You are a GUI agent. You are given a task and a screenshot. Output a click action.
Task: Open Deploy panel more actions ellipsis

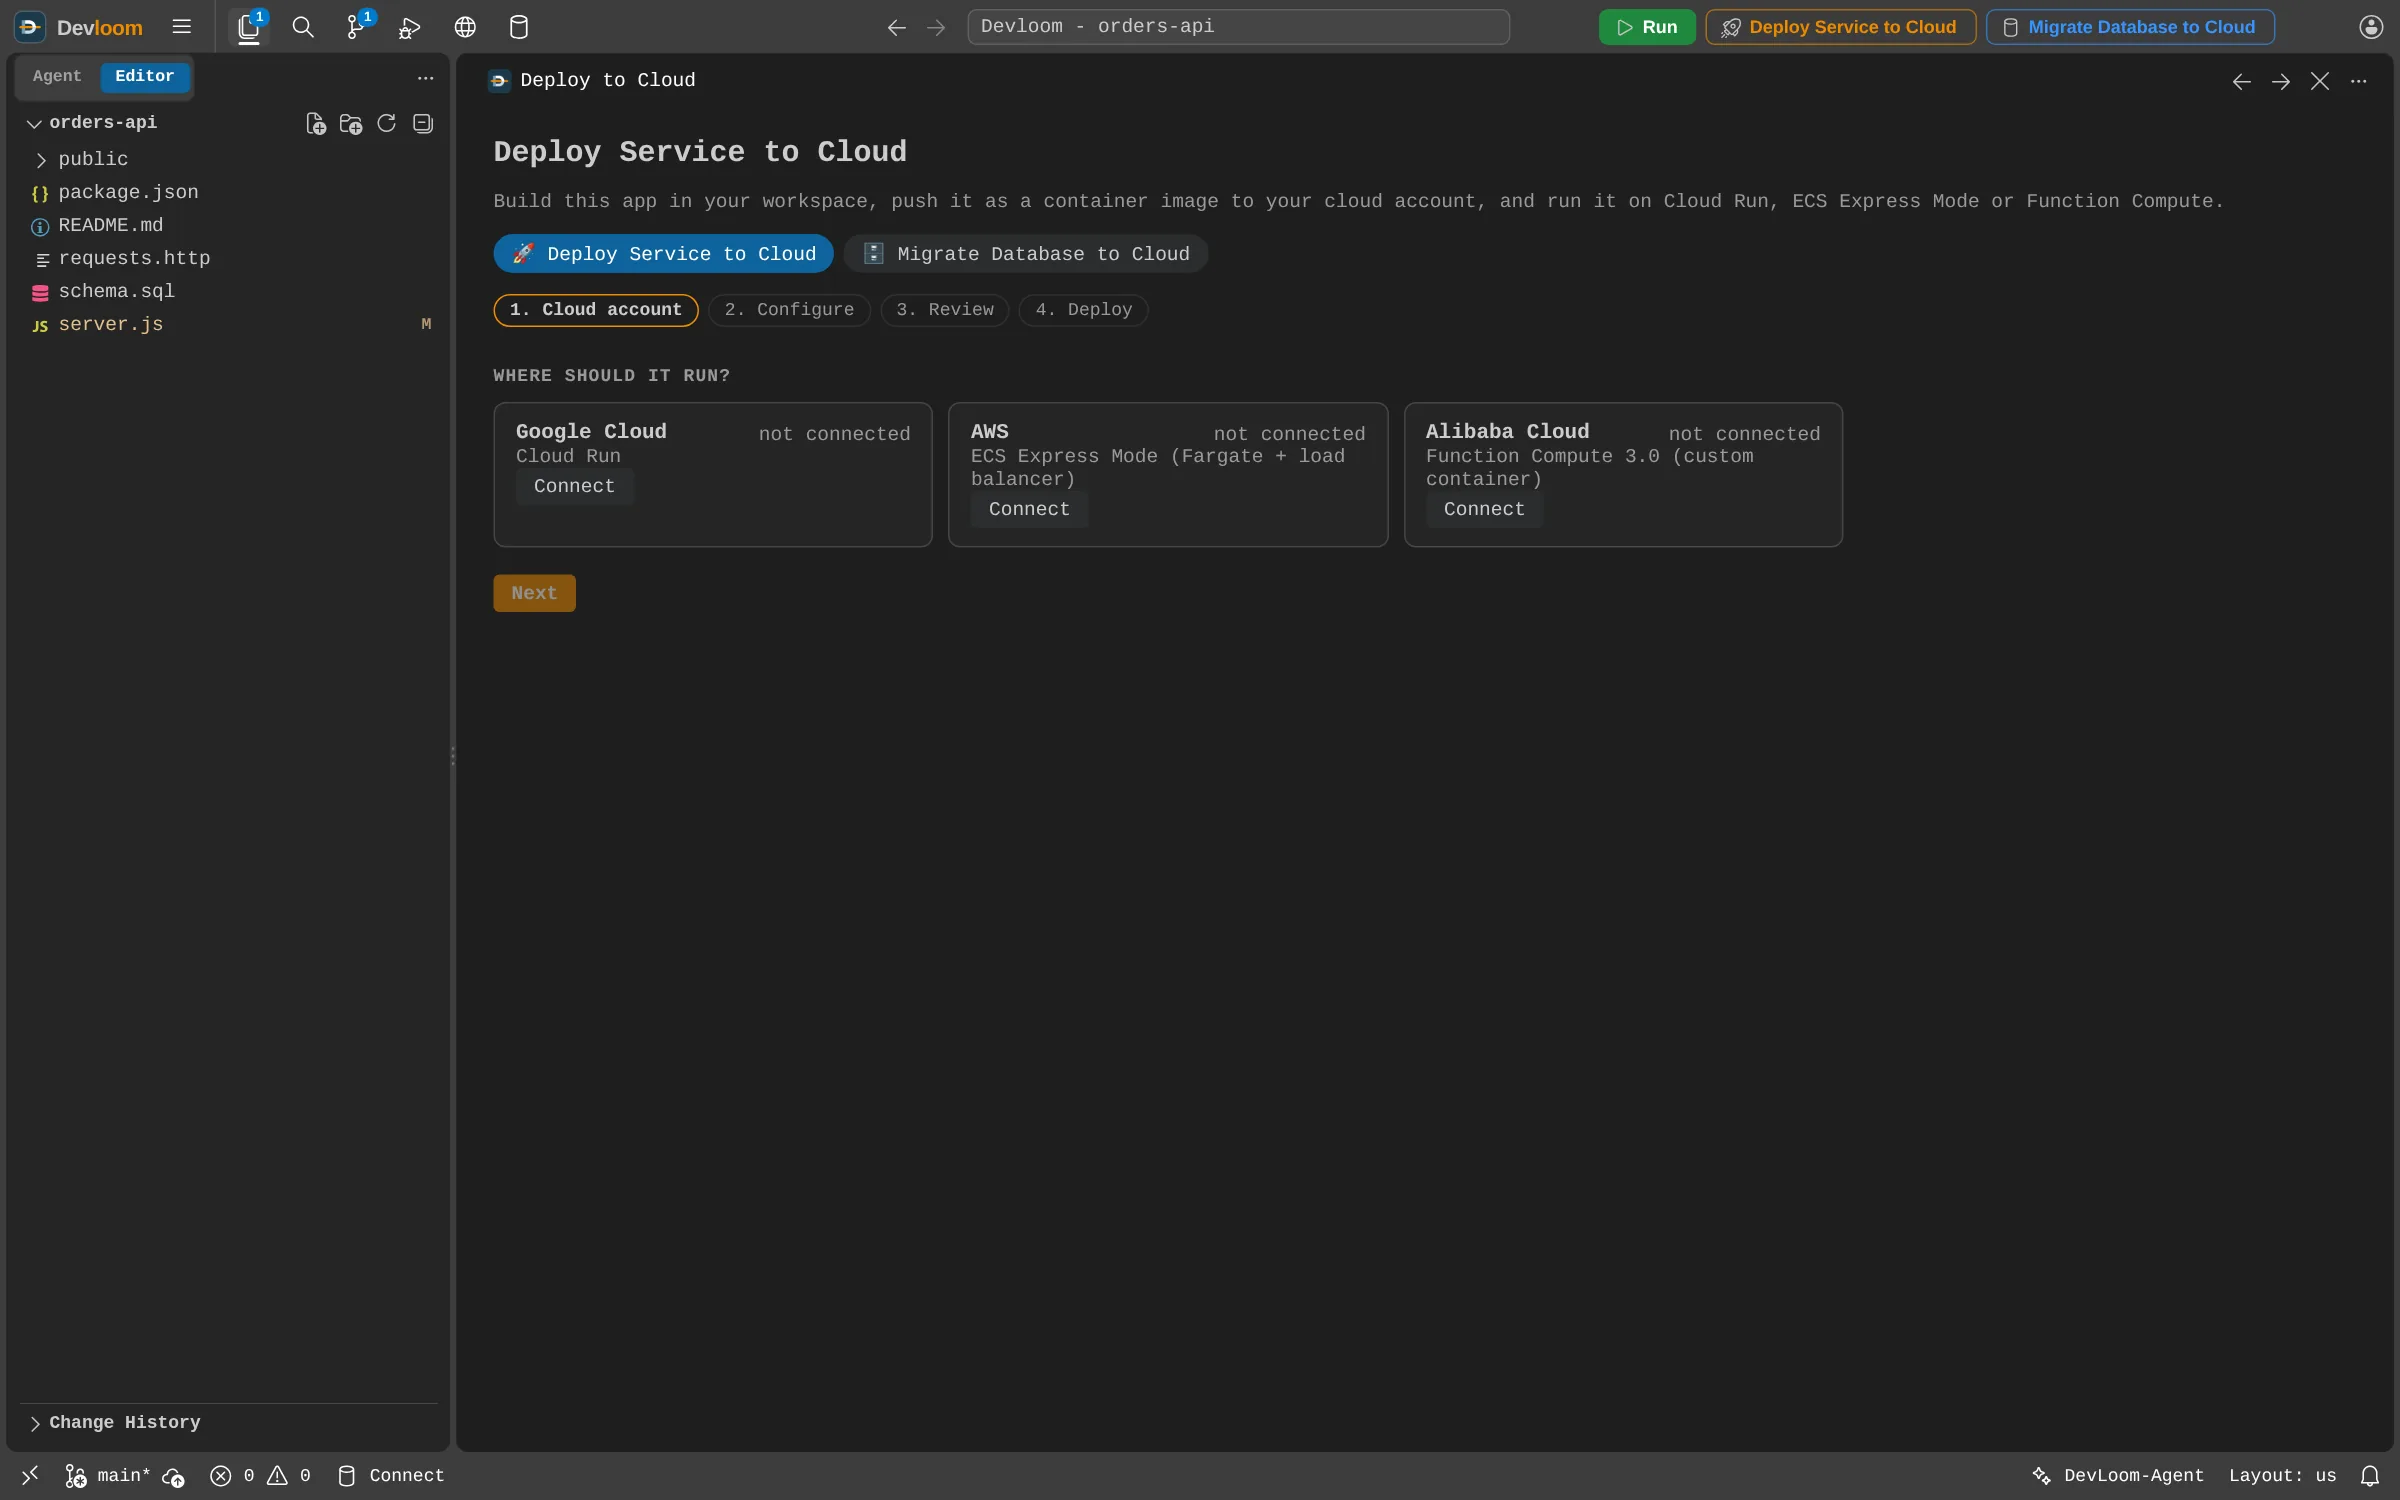click(x=2359, y=82)
